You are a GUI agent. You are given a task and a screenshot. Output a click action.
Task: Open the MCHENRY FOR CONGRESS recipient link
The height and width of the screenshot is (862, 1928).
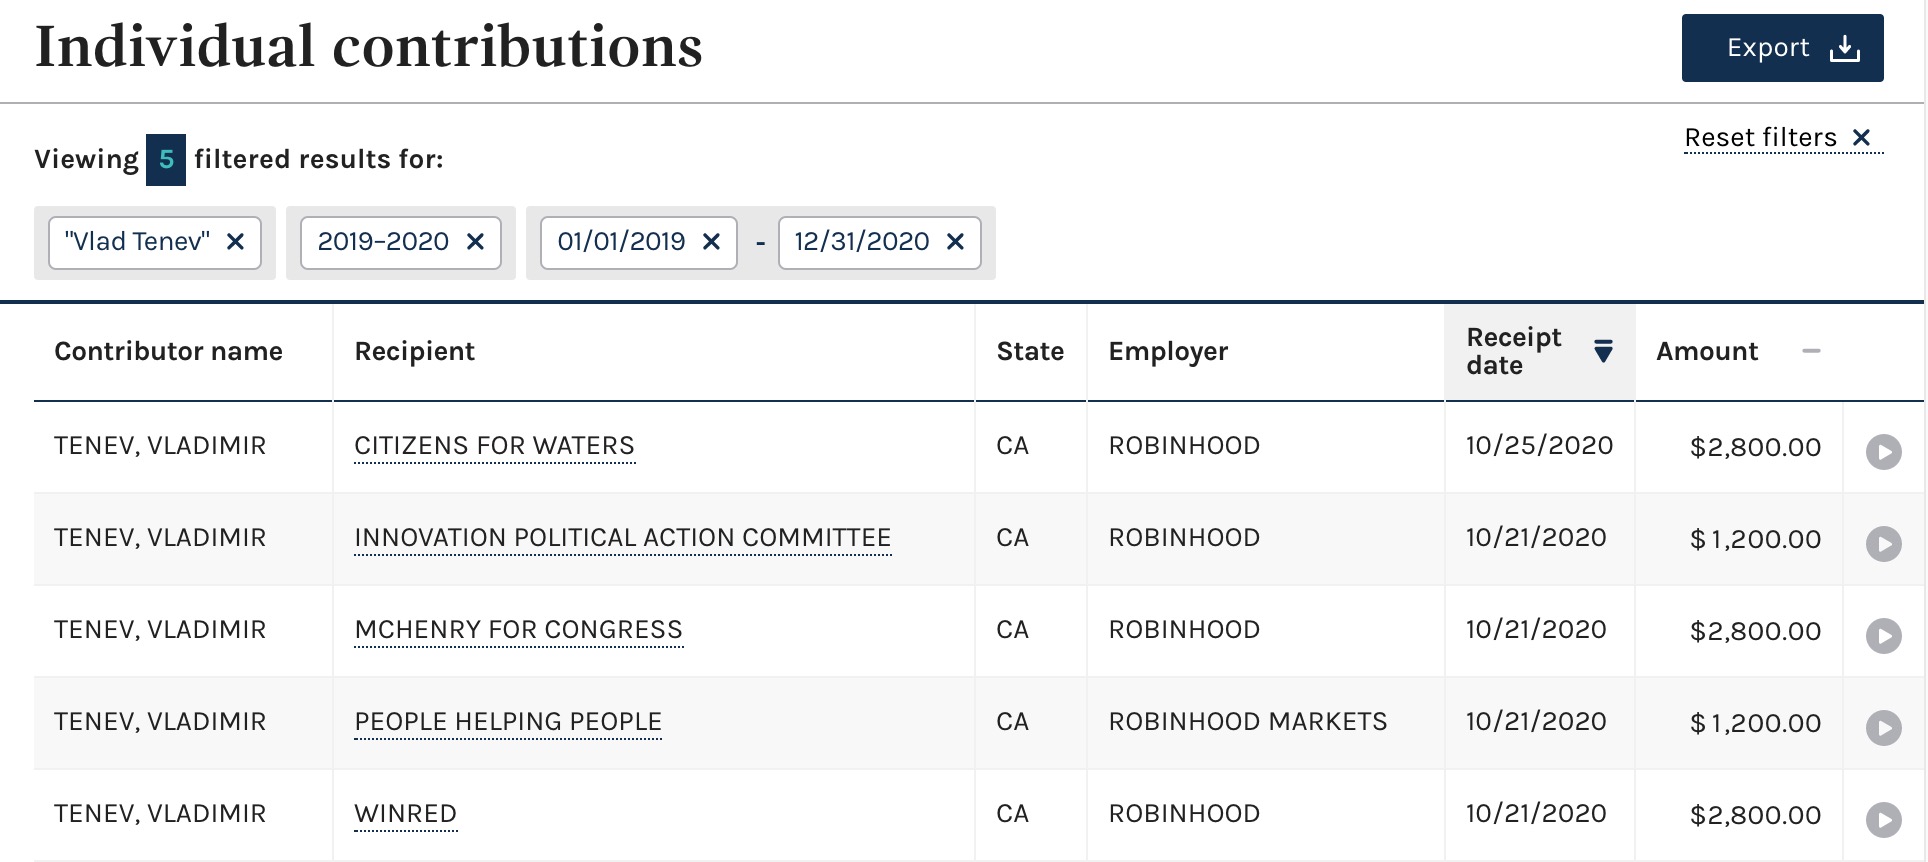(518, 630)
